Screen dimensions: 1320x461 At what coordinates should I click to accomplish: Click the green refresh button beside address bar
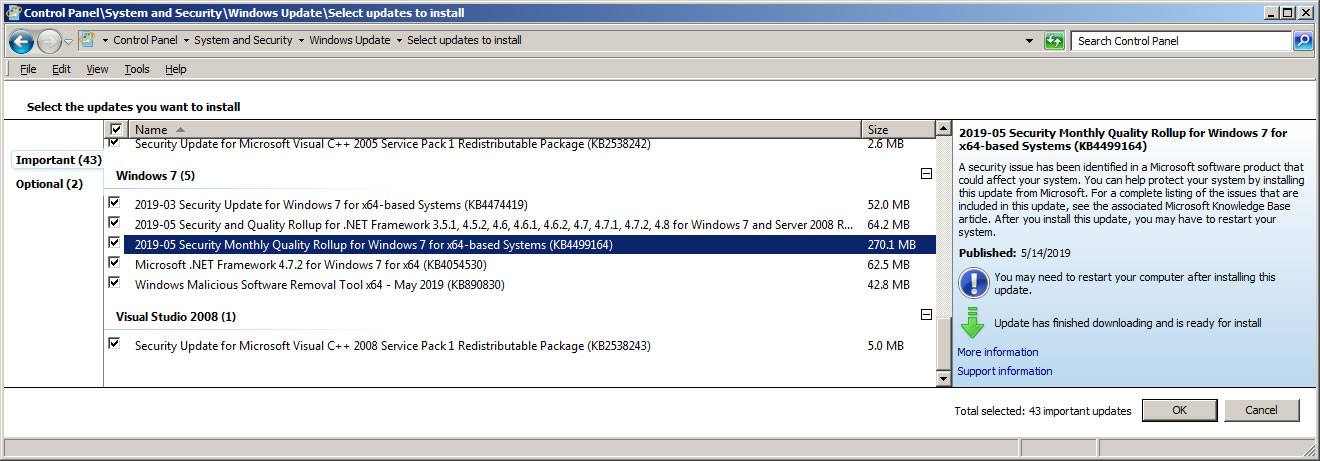point(1054,41)
